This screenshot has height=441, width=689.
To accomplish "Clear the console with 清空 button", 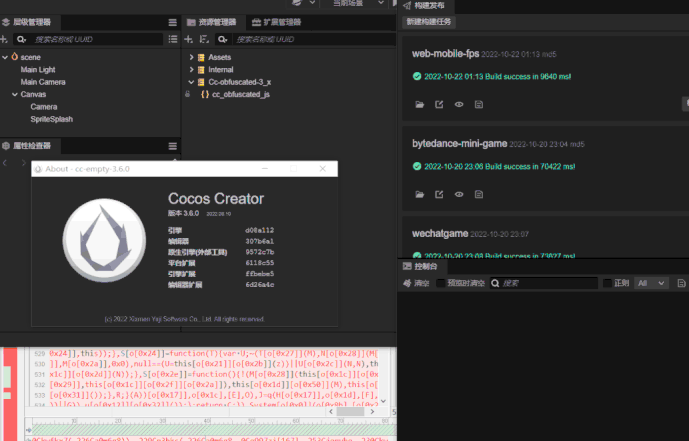I will coord(417,283).
